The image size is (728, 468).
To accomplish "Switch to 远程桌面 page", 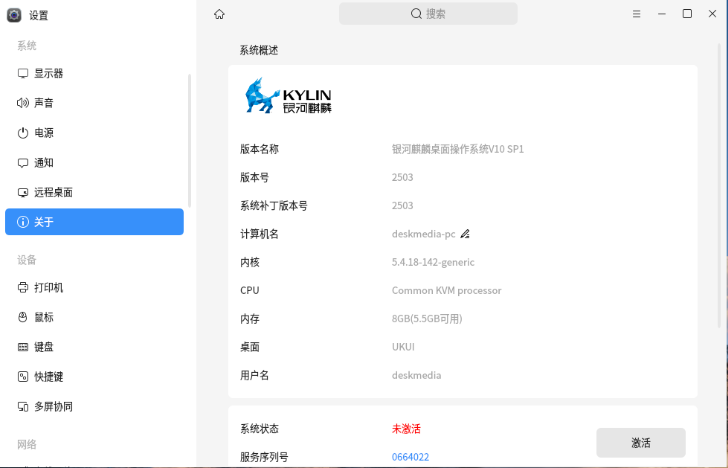I will tap(94, 192).
